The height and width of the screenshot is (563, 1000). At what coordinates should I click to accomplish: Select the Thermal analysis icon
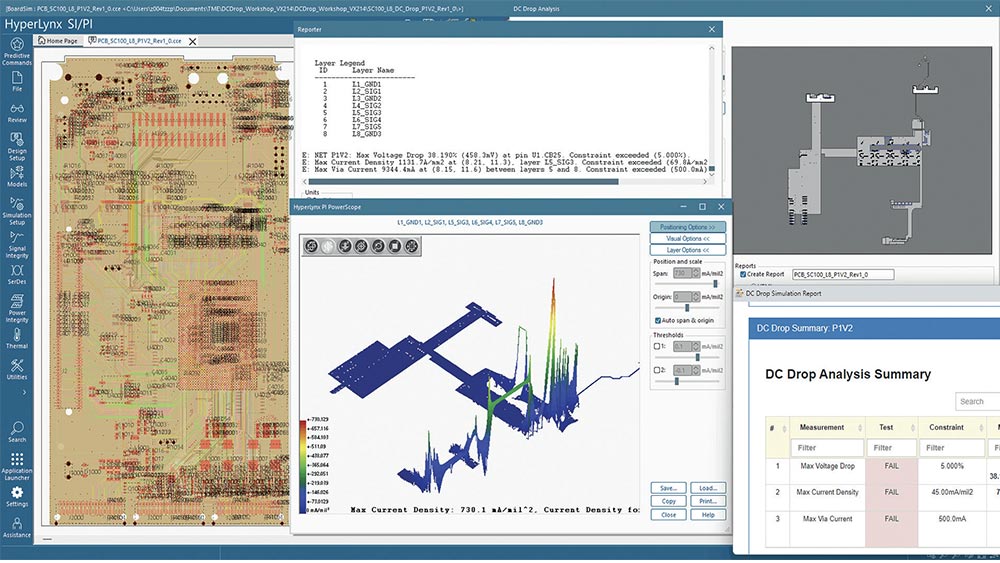point(17,339)
